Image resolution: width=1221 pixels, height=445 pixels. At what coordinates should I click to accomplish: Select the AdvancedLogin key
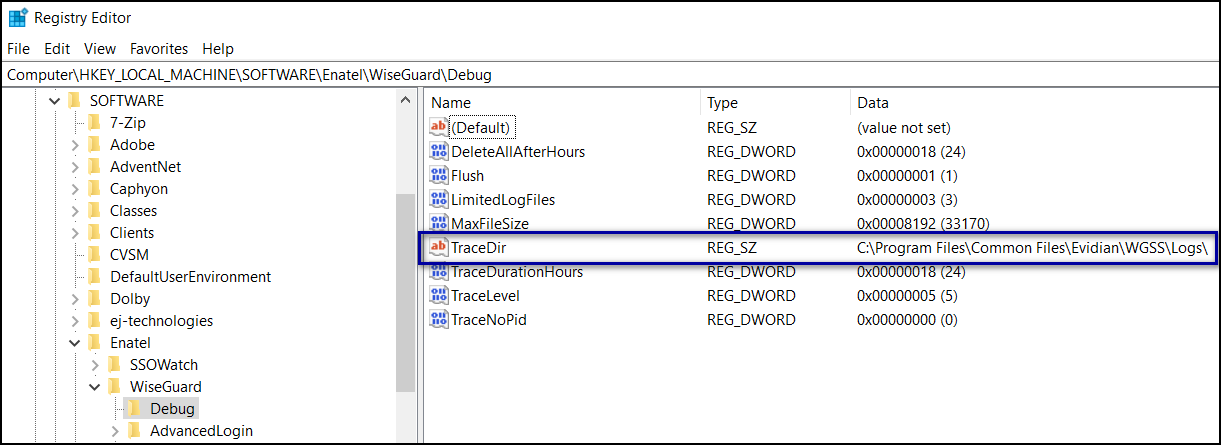pos(200,431)
